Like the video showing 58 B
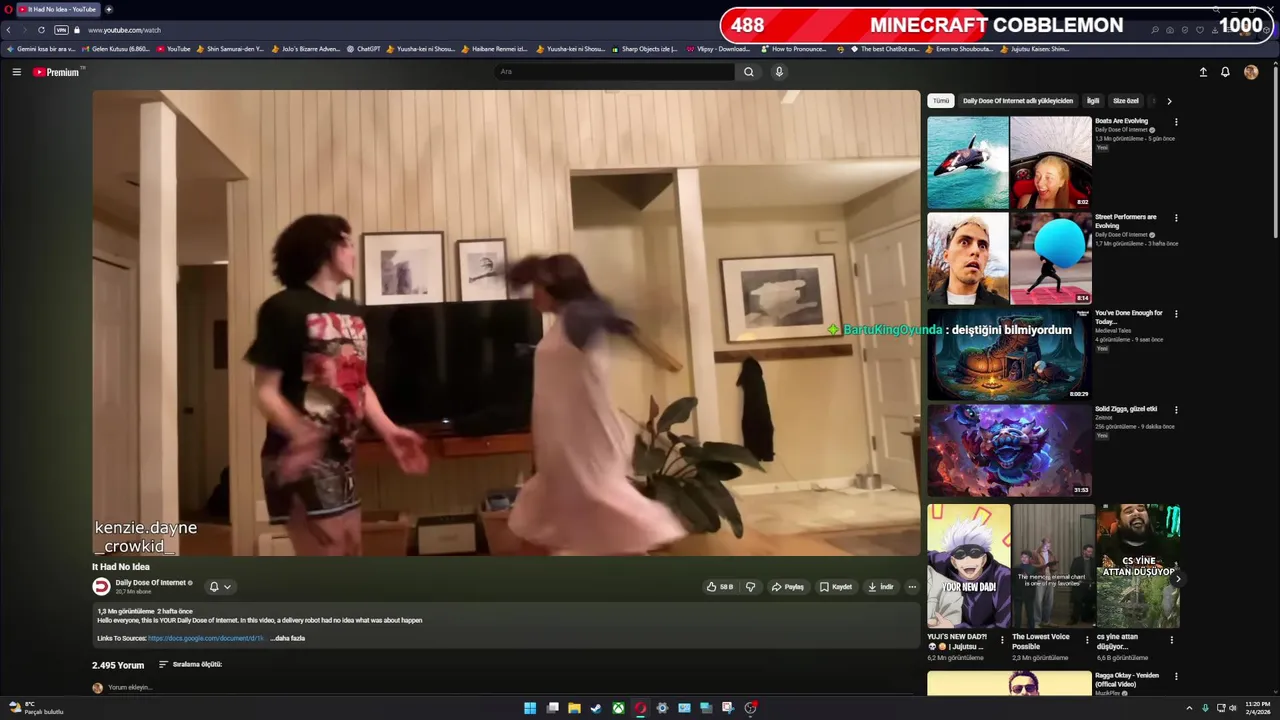1280x720 pixels. tap(720, 587)
